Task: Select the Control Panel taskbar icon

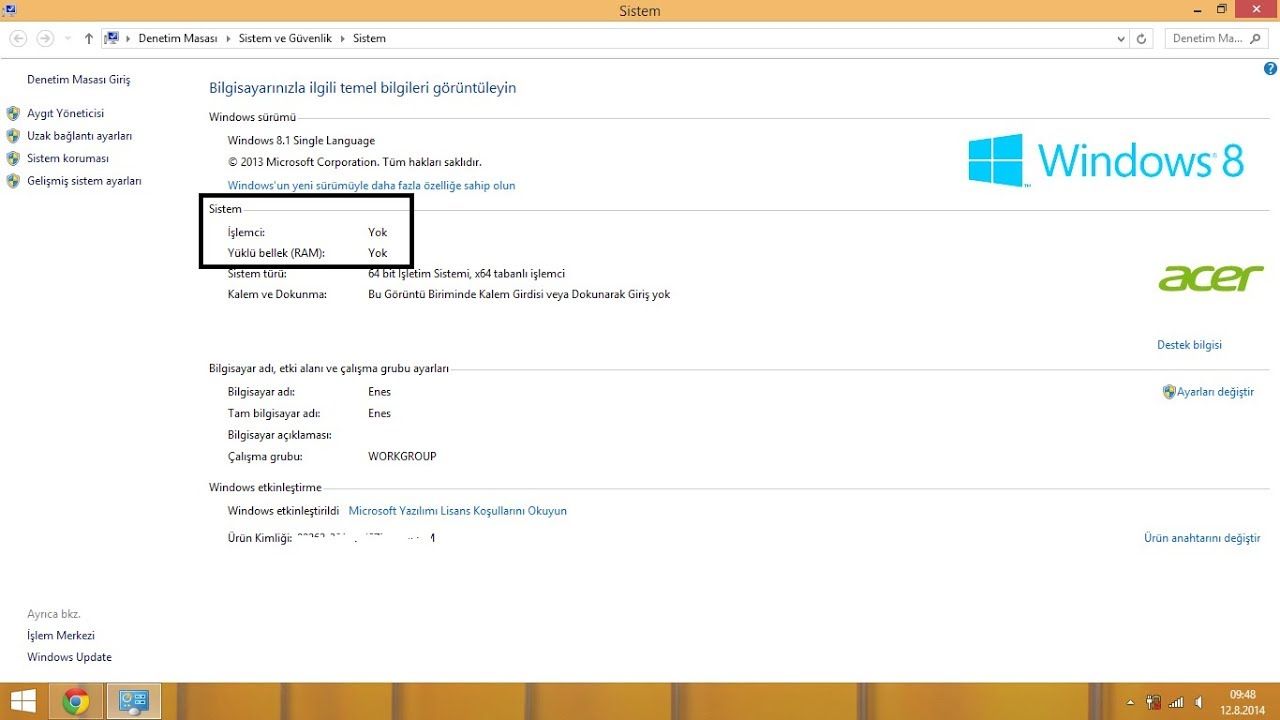Action: coord(133,701)
